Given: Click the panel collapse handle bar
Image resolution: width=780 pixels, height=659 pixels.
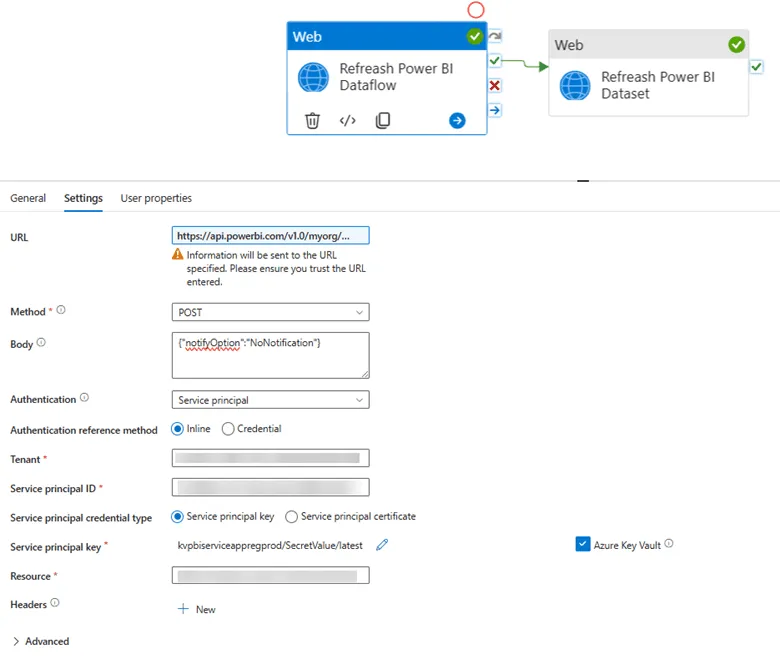Looking at the screenshot, I should click(x=583, y=181).
